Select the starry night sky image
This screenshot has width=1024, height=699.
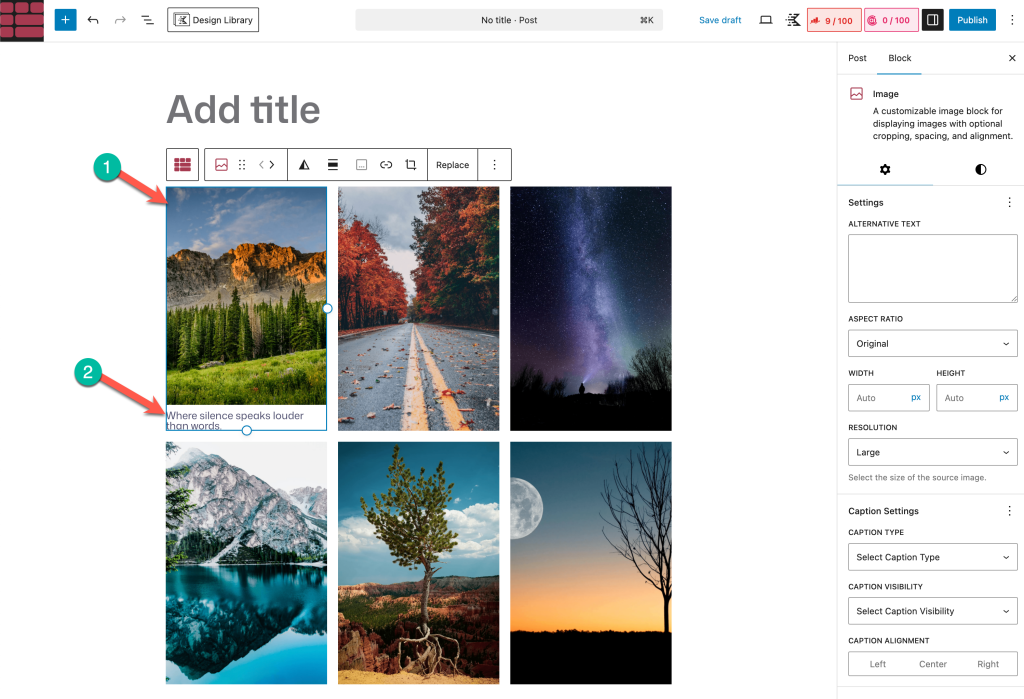coord(590,308)
